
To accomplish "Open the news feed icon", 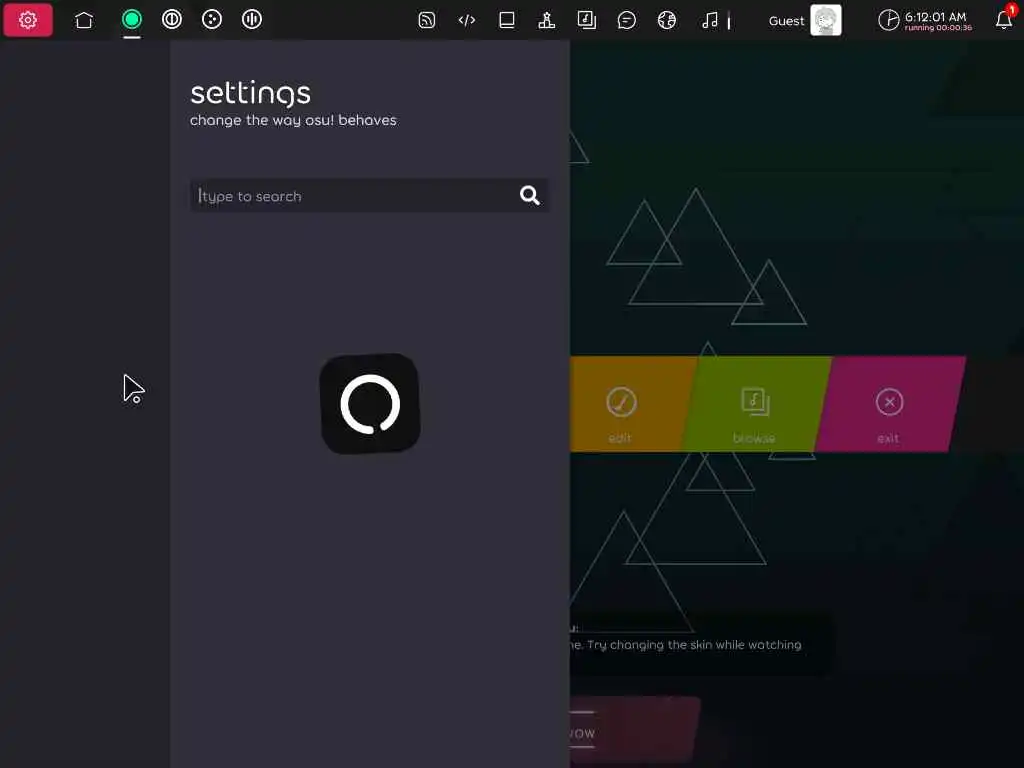I will 426,20.
